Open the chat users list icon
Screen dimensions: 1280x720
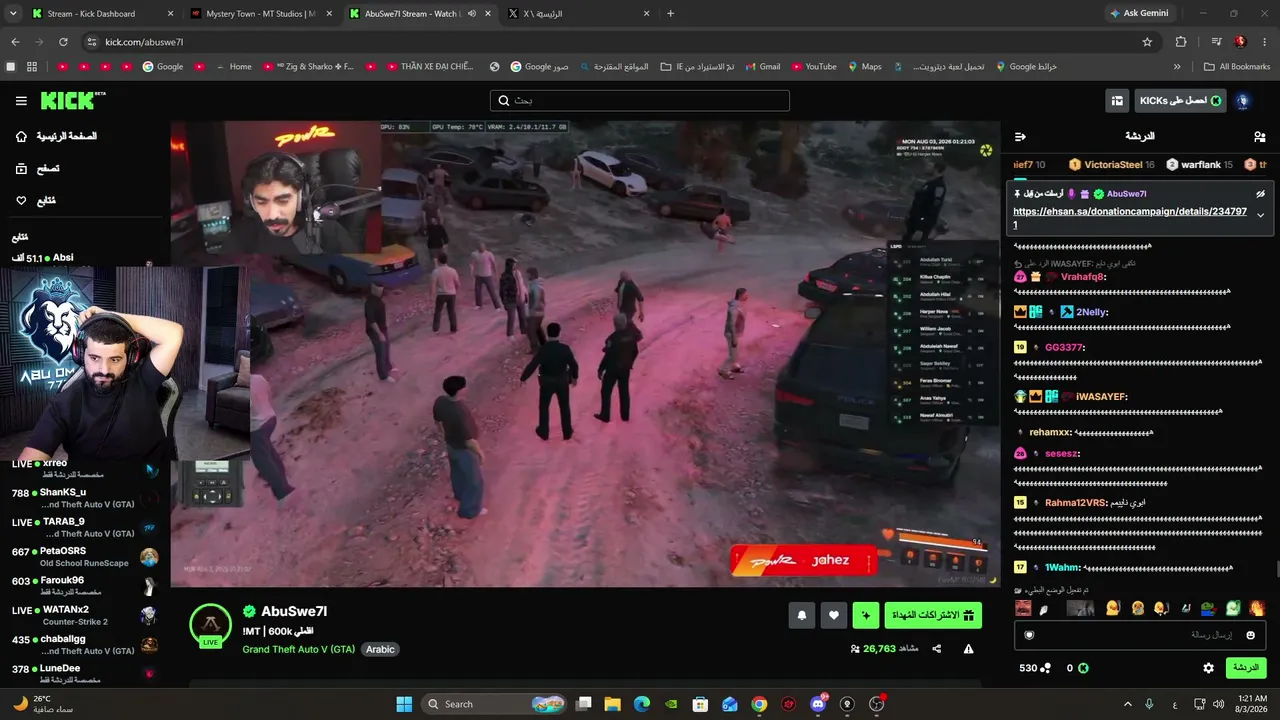(1259, 136)
